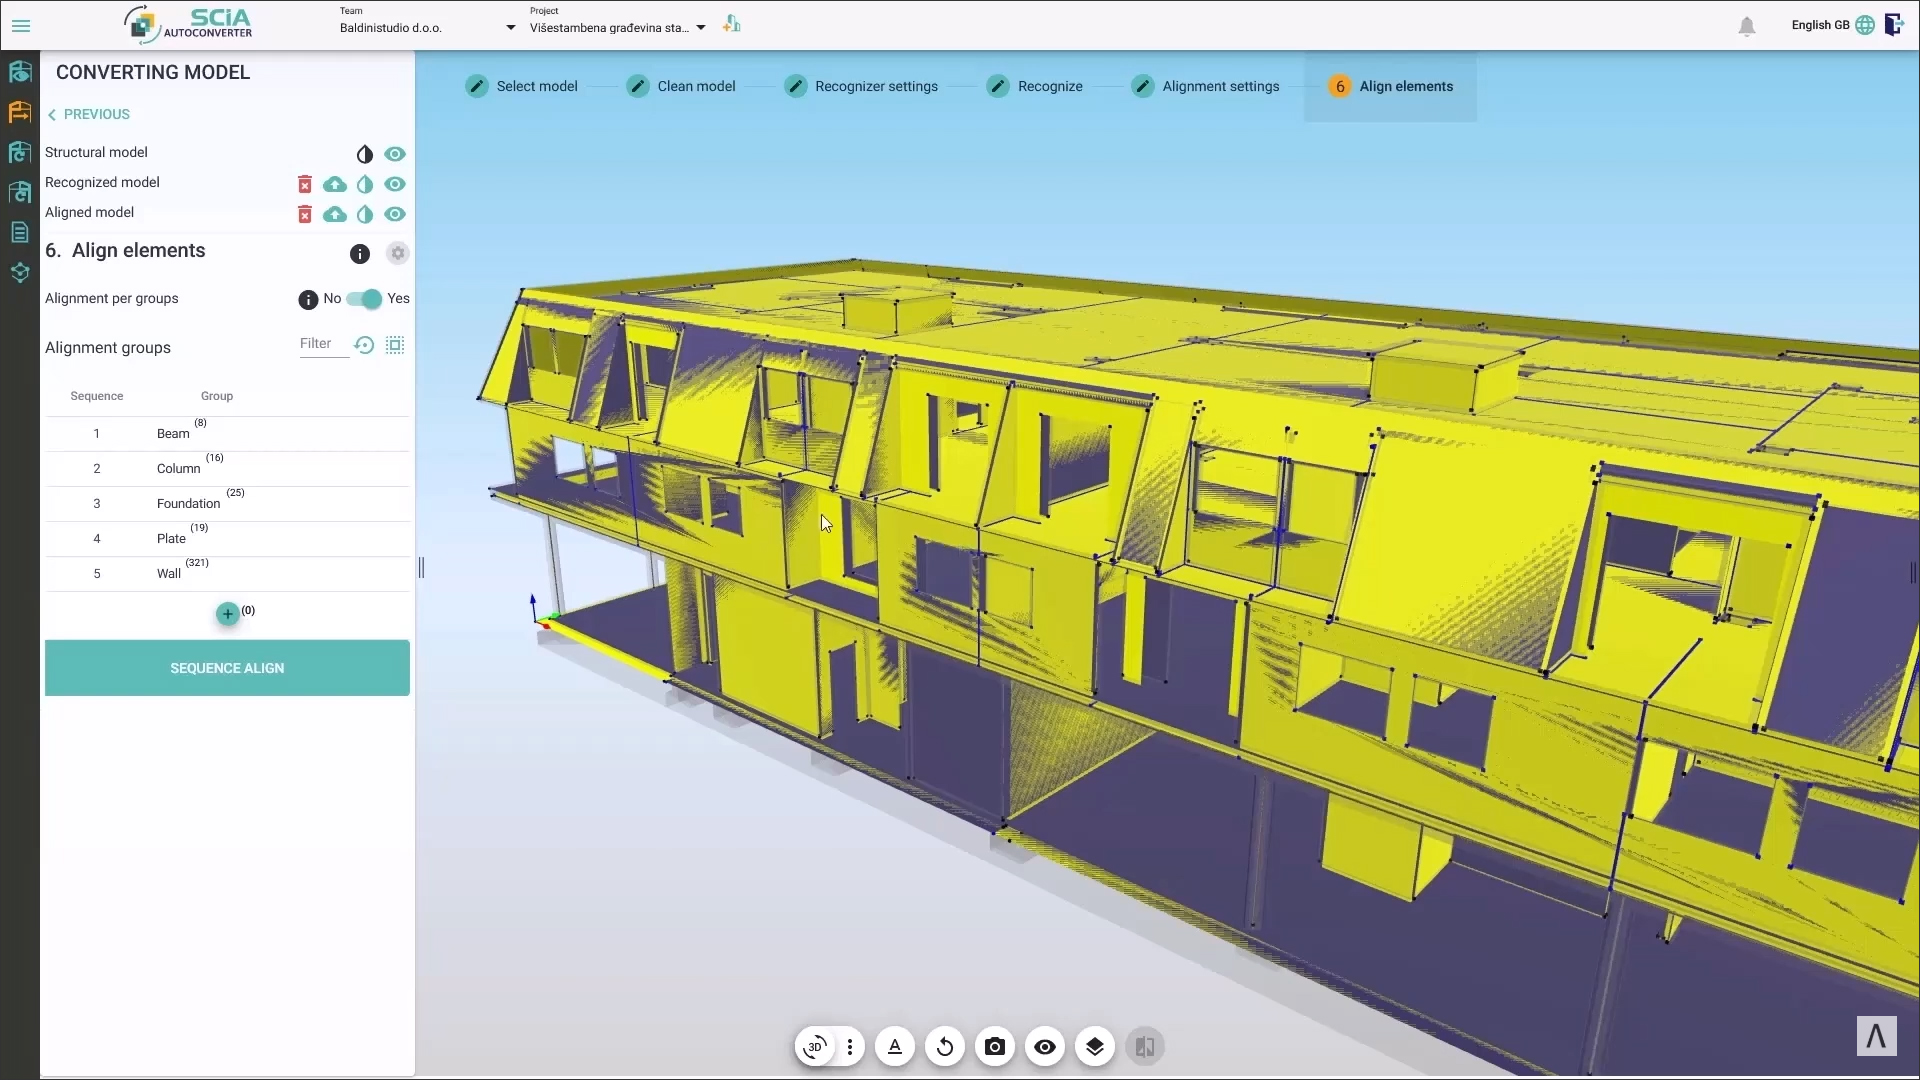
Task: Click the camera snapshot icon
Action: 994,1047
